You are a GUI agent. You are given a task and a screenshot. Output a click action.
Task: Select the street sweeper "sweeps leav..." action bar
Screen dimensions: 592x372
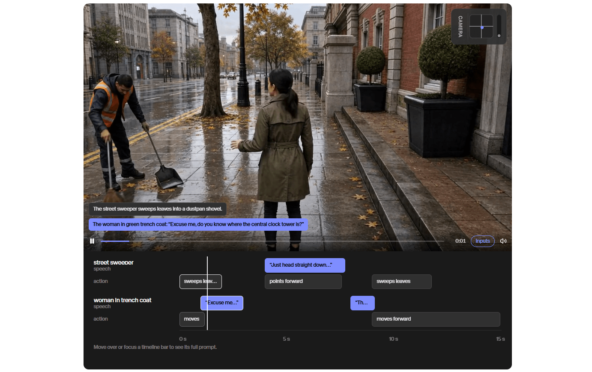click(x=200, y=281)
